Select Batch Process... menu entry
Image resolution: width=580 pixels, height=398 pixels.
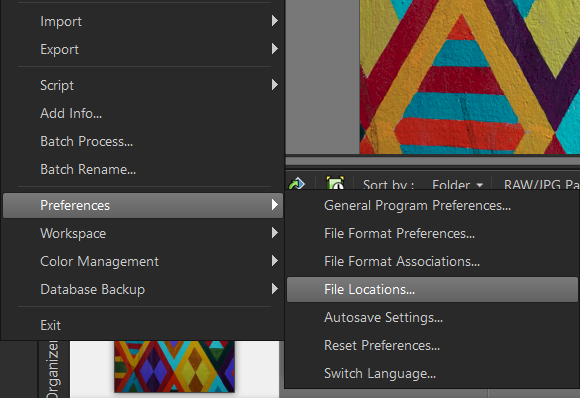coord(143,141)
